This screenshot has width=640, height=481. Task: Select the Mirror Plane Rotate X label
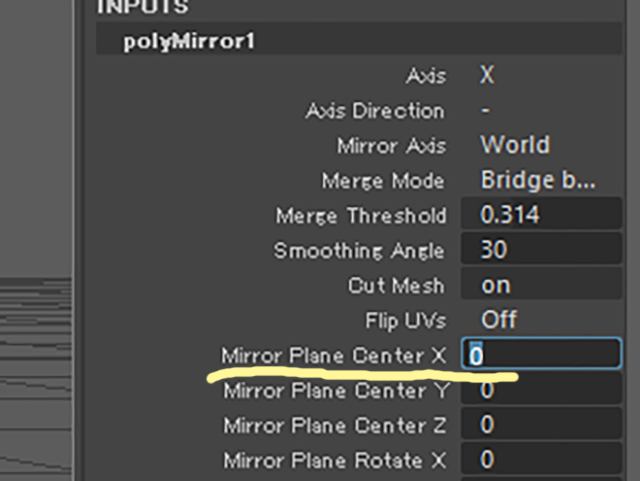click(x=335, y=461)
